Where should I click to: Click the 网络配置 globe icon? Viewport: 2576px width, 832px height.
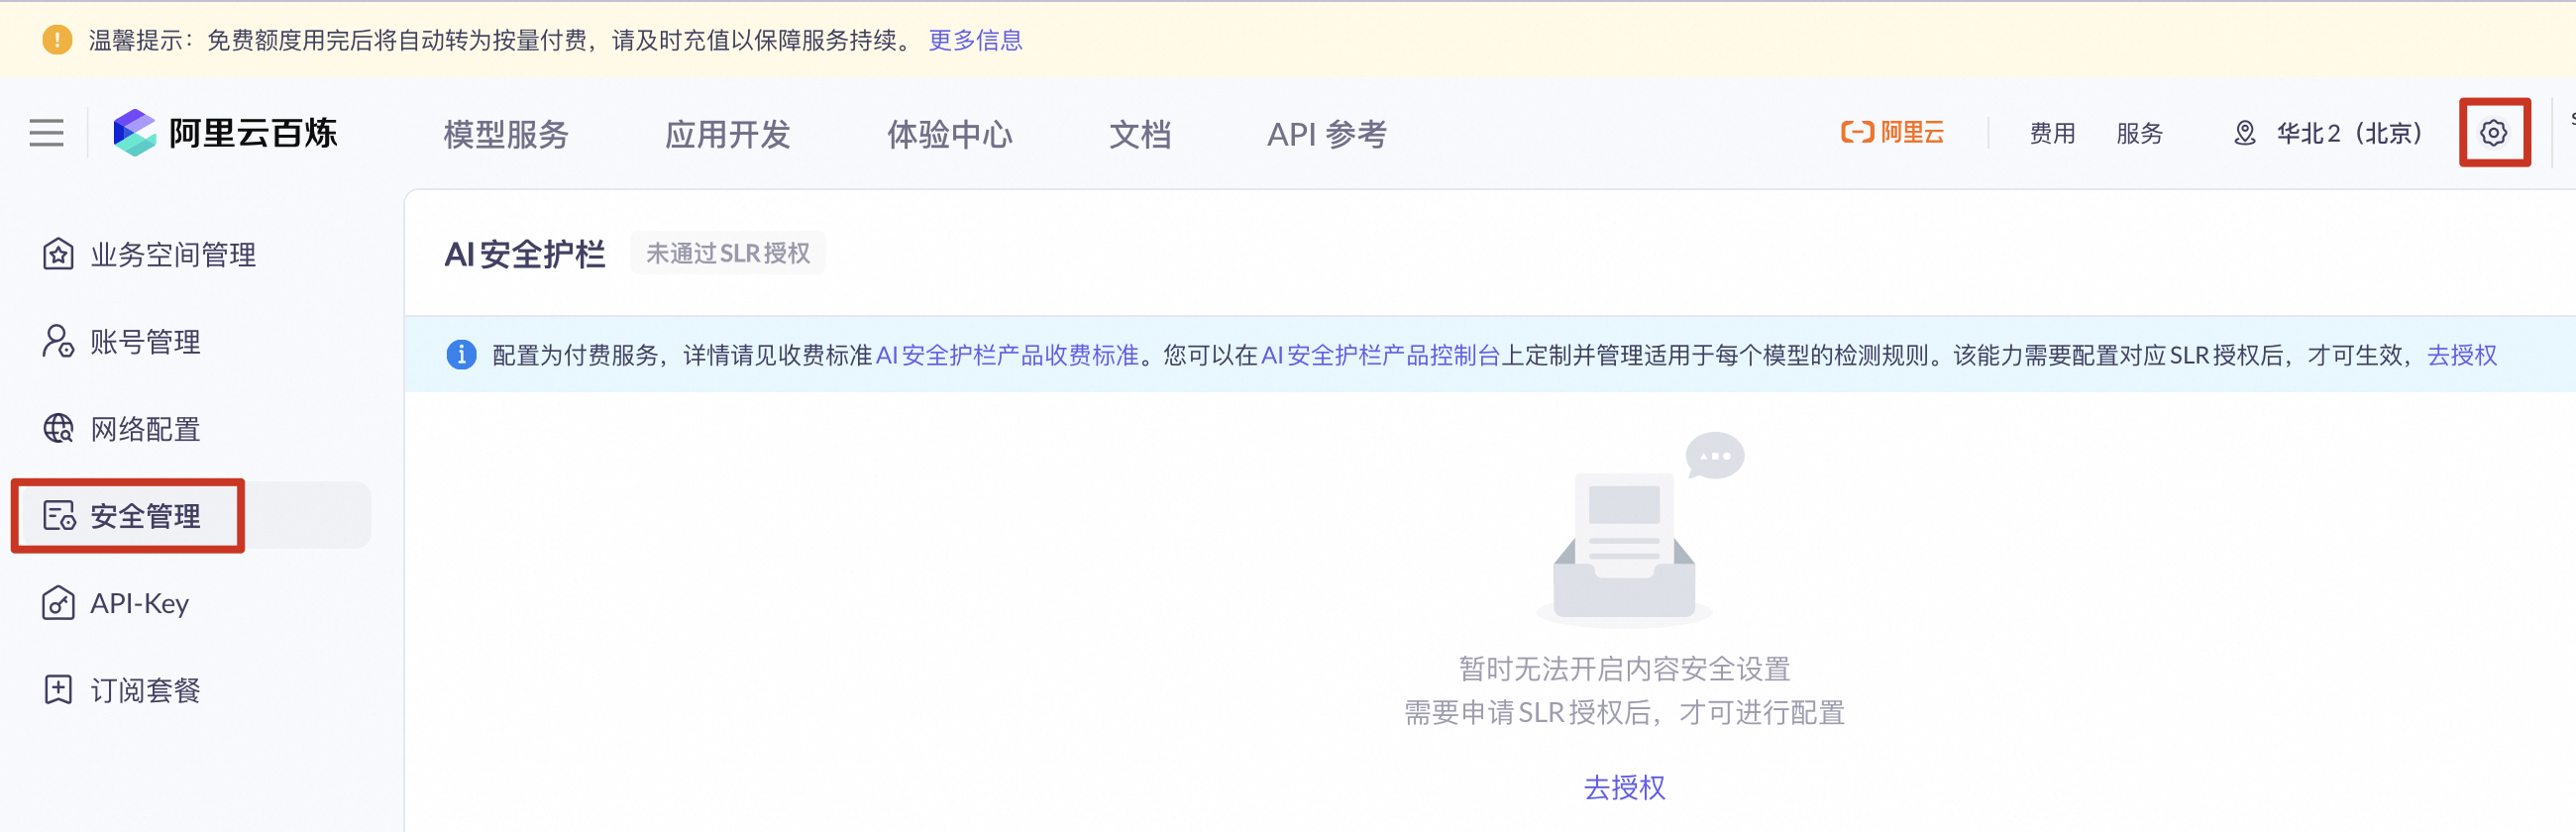(58, 428)
